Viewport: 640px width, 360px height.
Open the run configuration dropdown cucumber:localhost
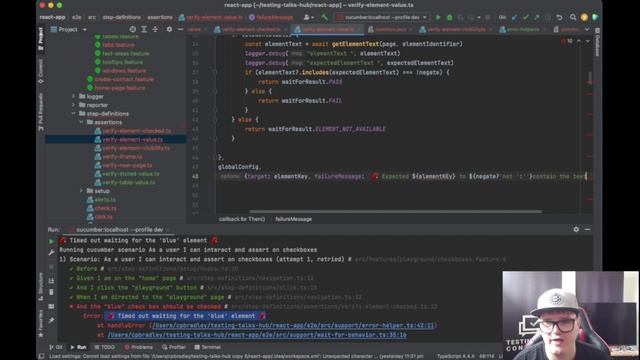tap(382, 18)
